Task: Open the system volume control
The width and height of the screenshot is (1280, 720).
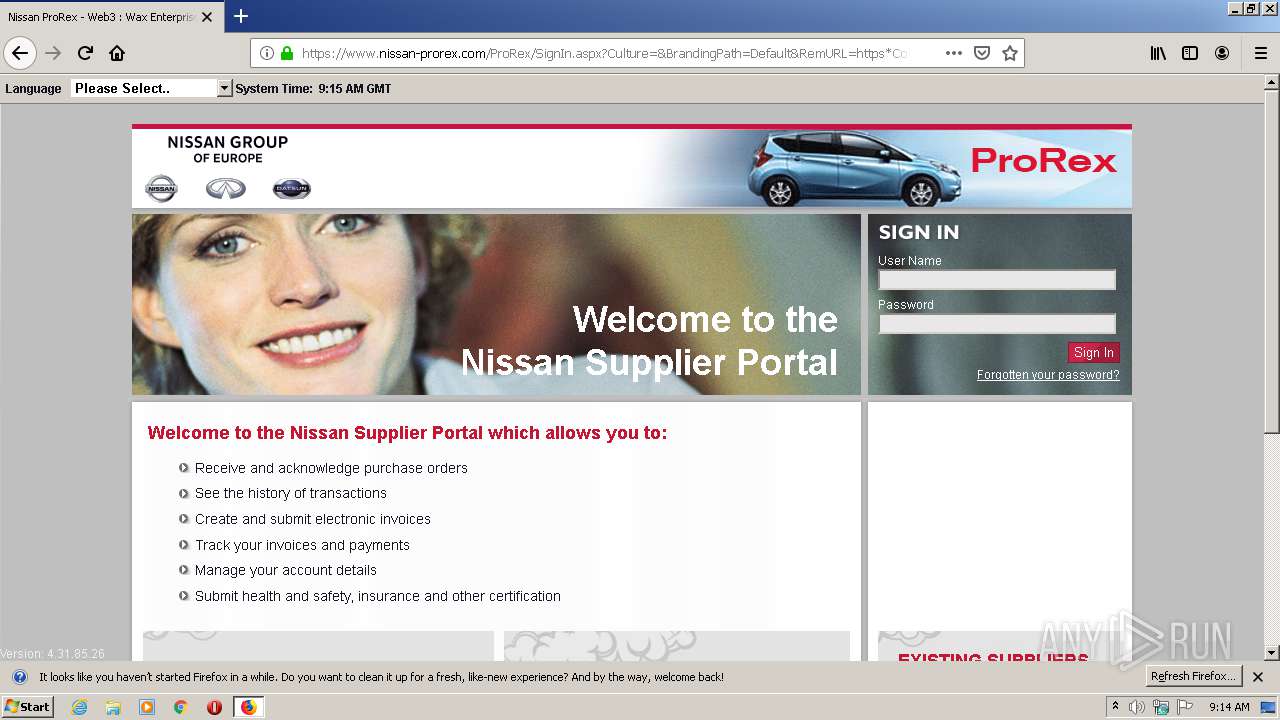Action: point(1137,707)
